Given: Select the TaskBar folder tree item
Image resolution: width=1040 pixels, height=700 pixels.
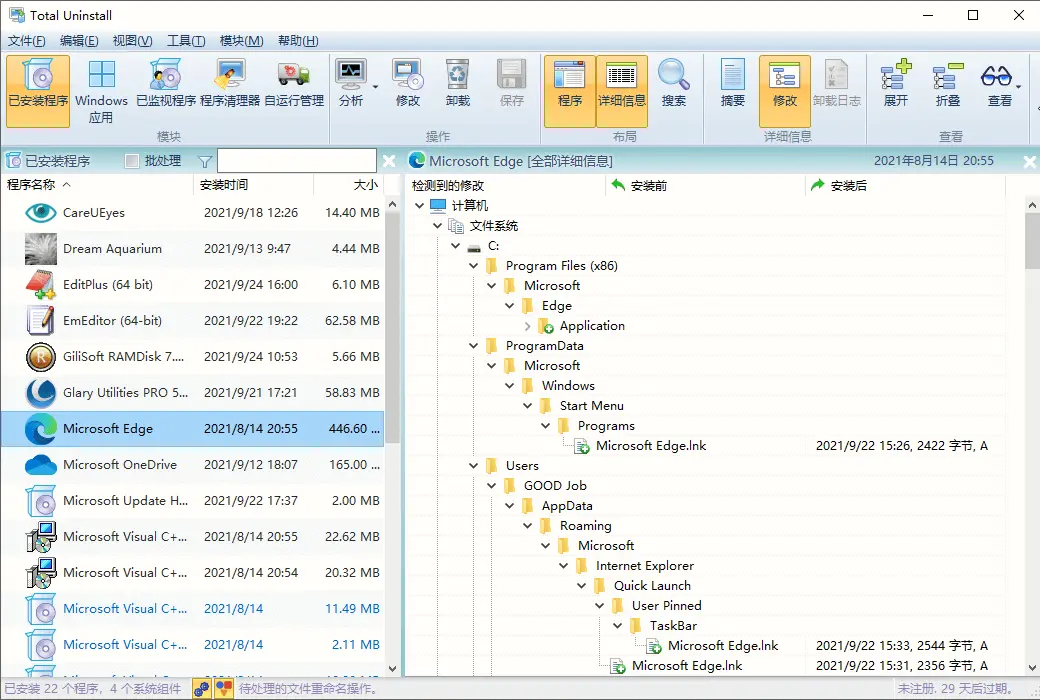Looking at the screenshot, I should point(673,626).
